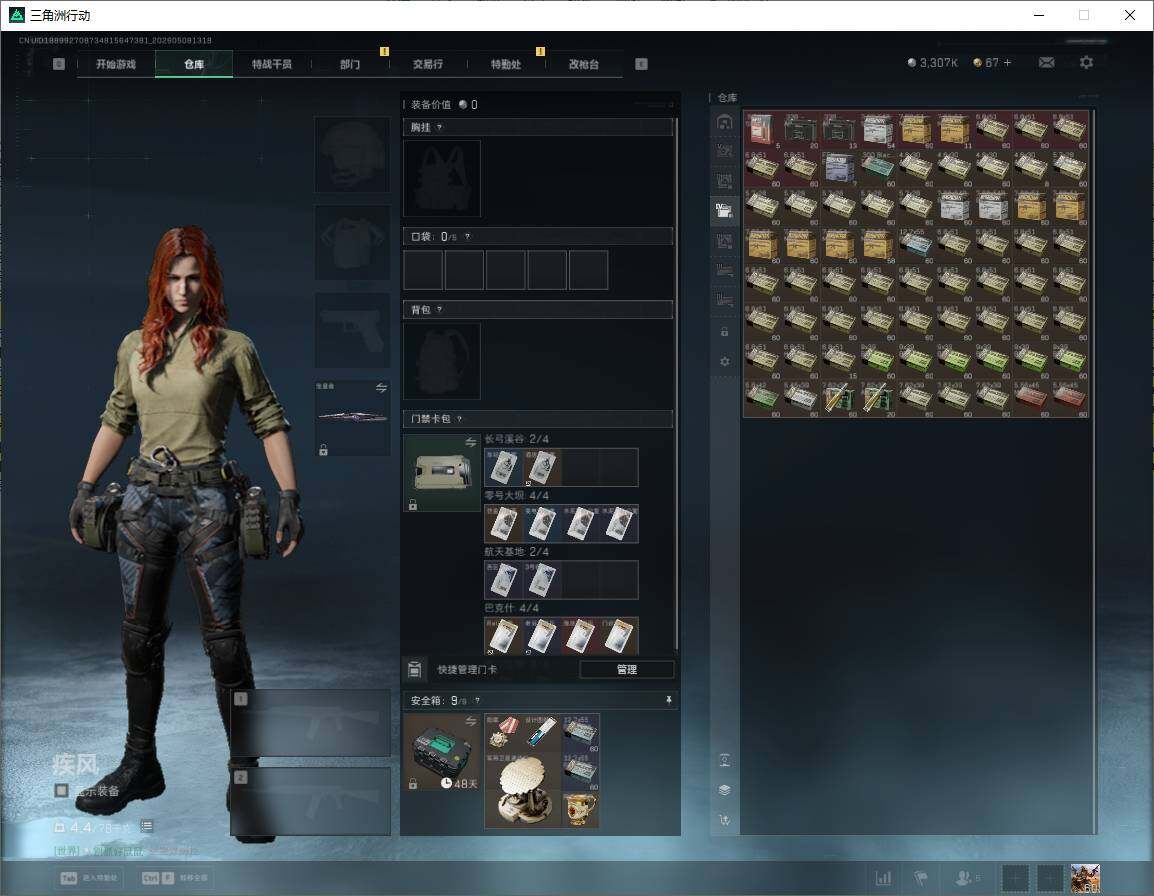Click the medal item in the safe box

(503, 733)
